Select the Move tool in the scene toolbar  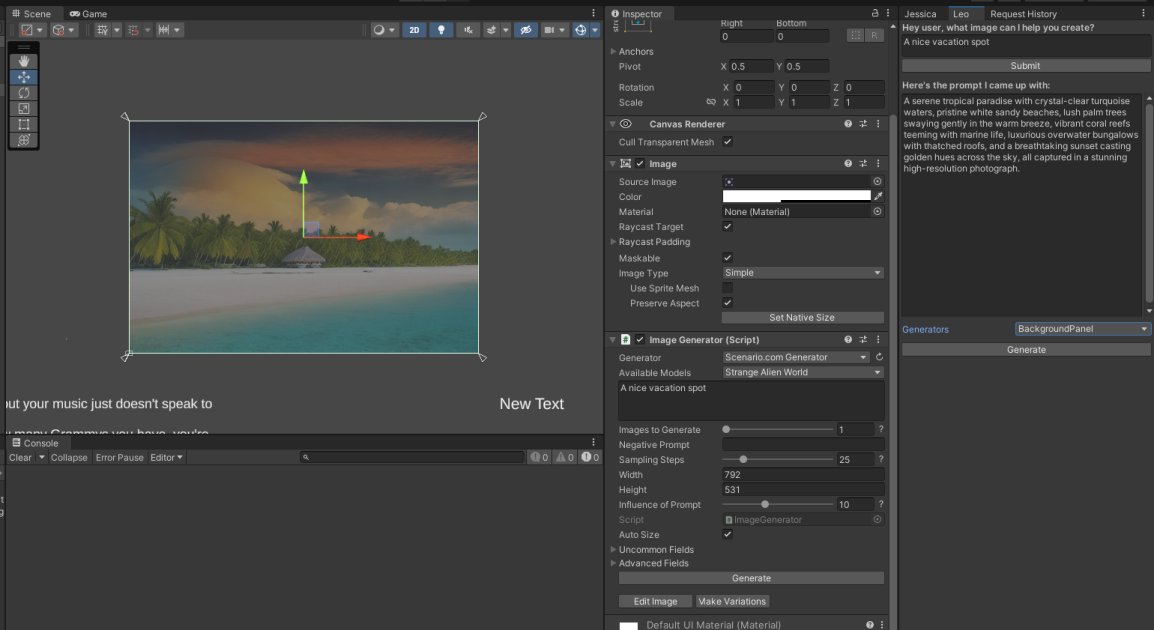point(24,77)
